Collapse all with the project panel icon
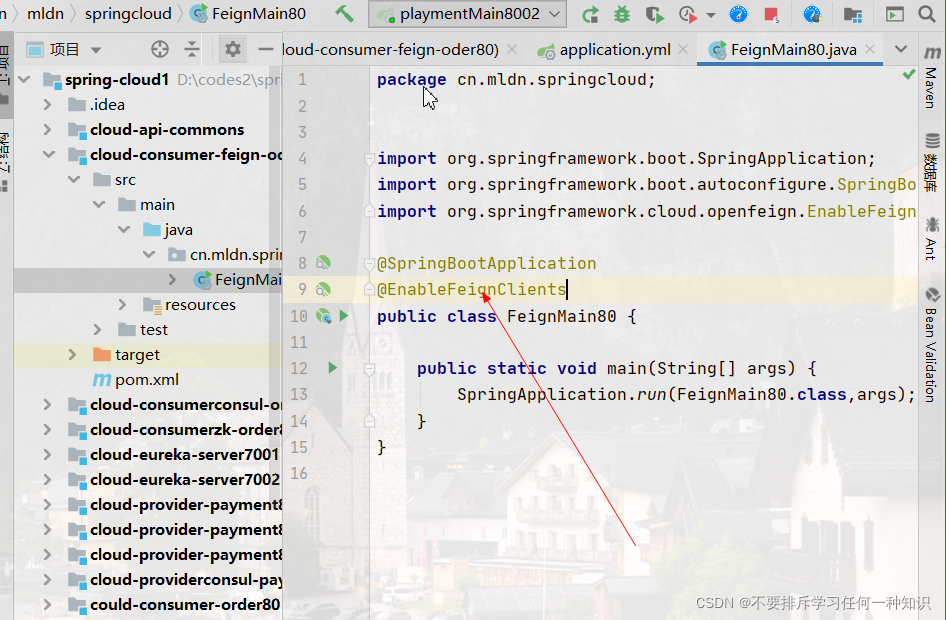This screenshot has width=946, height=620. 192,49
